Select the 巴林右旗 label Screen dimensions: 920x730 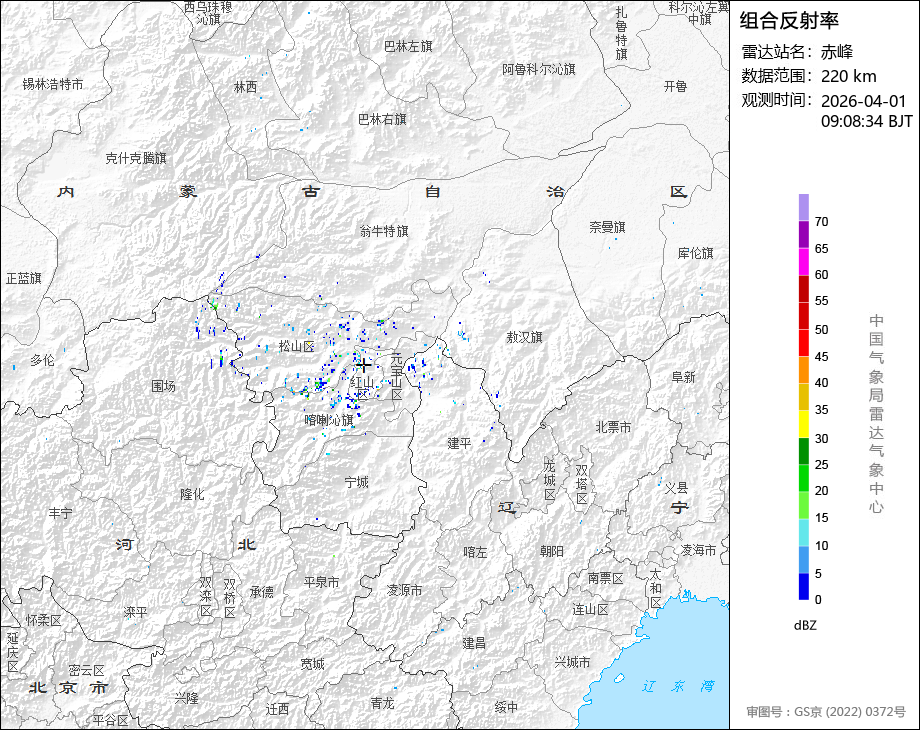tap(383, 120)
